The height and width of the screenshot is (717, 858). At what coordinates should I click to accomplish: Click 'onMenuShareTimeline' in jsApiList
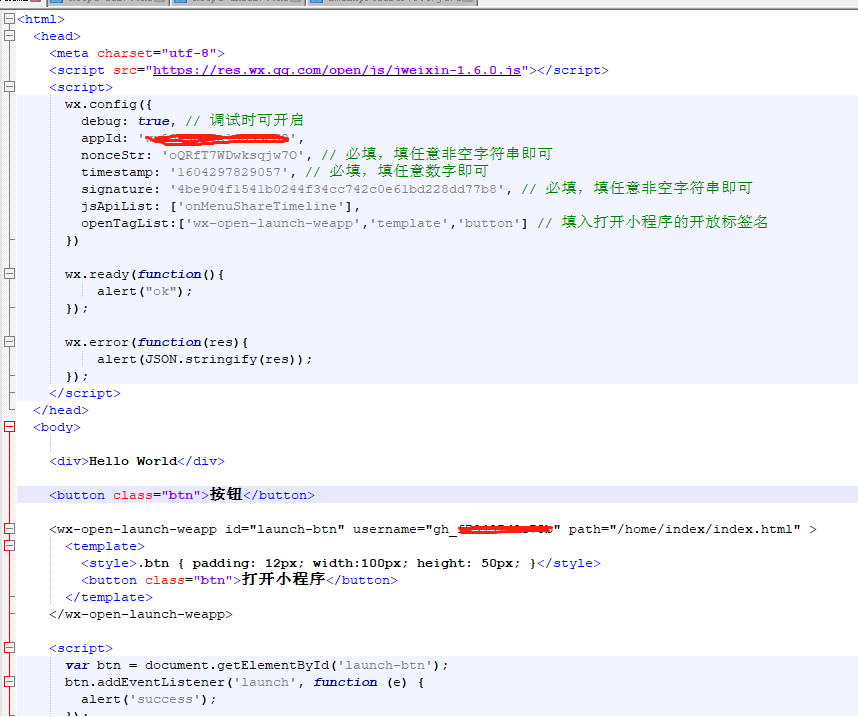(x=261, y=206)
